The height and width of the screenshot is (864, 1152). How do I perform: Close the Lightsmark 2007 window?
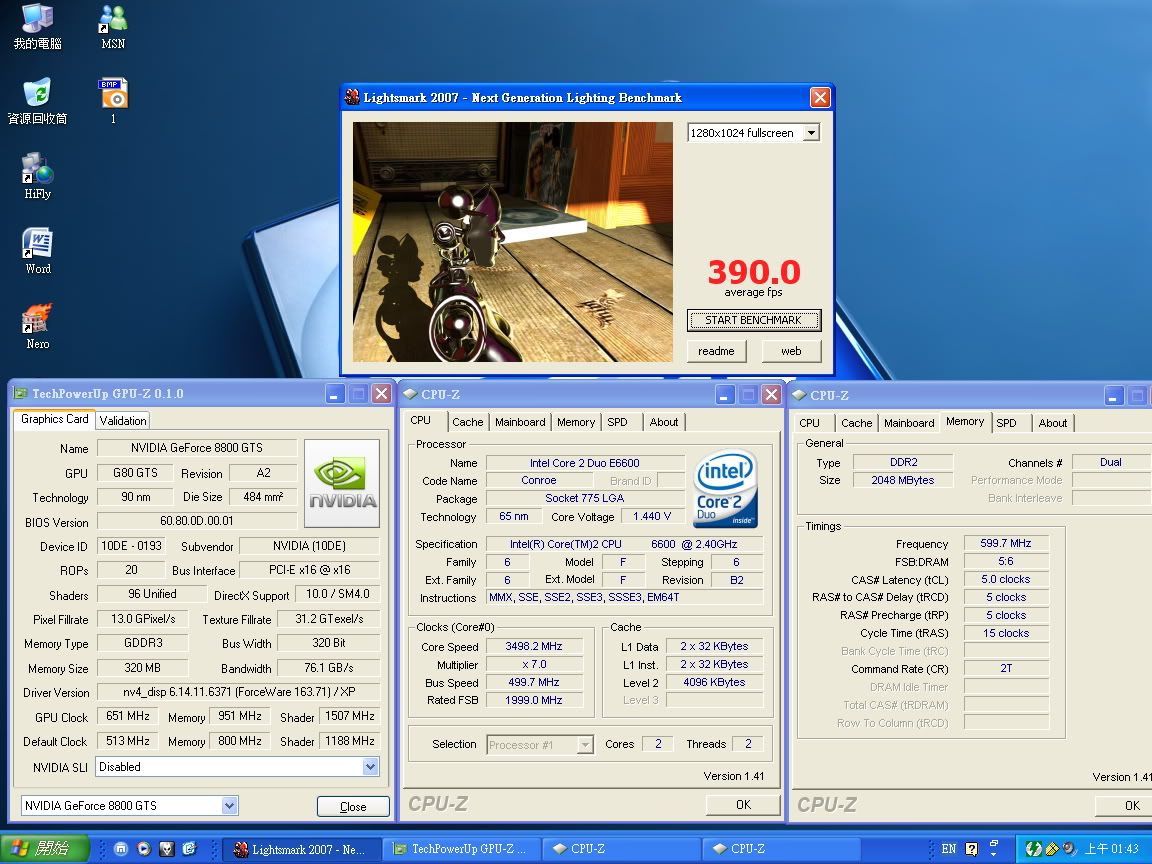pyautogui.click(x=820, y=98)
